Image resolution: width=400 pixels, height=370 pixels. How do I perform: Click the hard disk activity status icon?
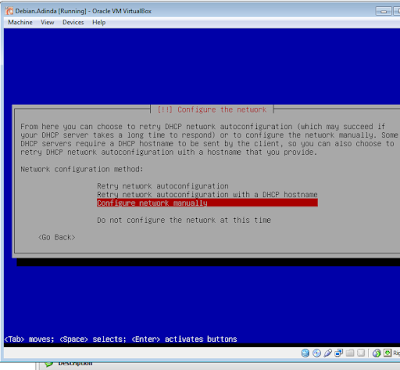[x=305, y=353]
